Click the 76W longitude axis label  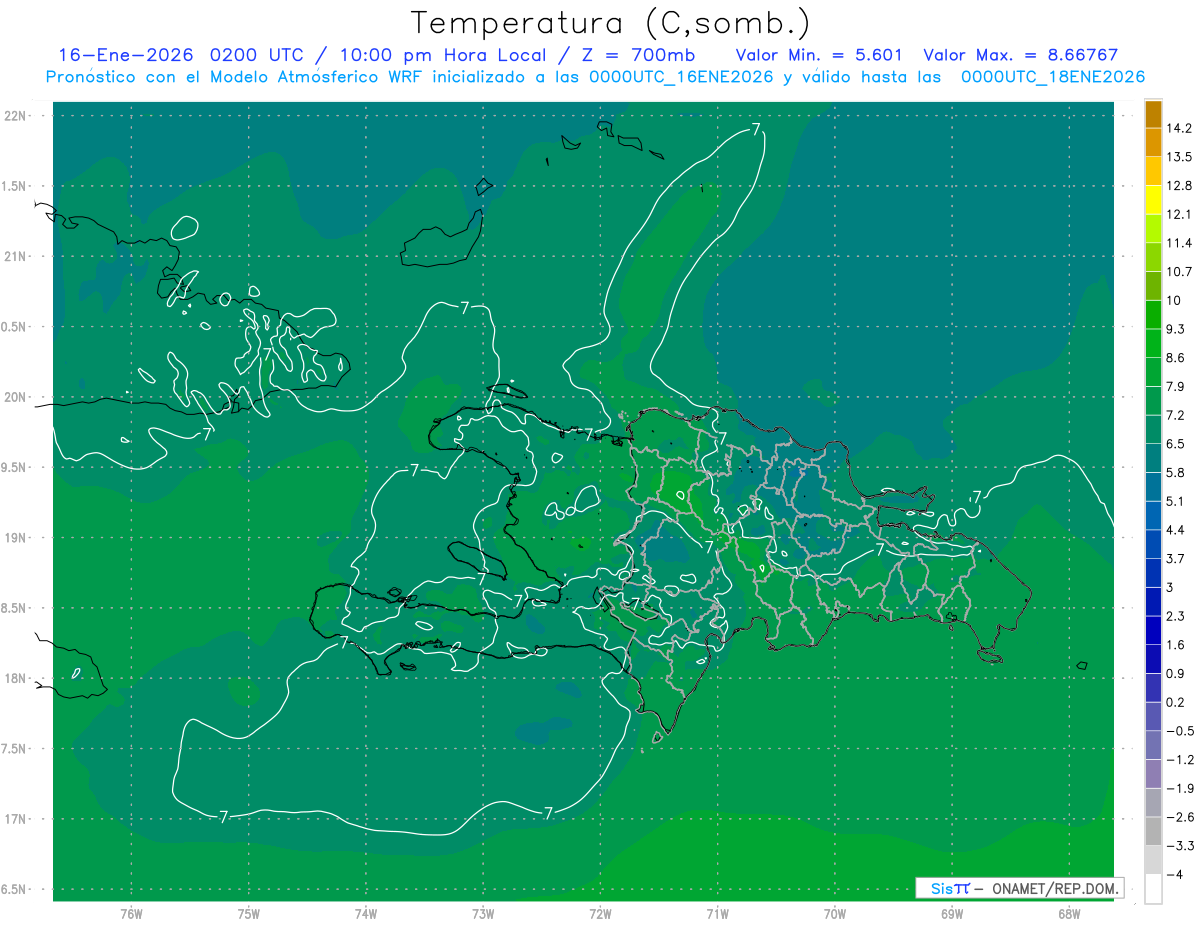click(131, 913)
